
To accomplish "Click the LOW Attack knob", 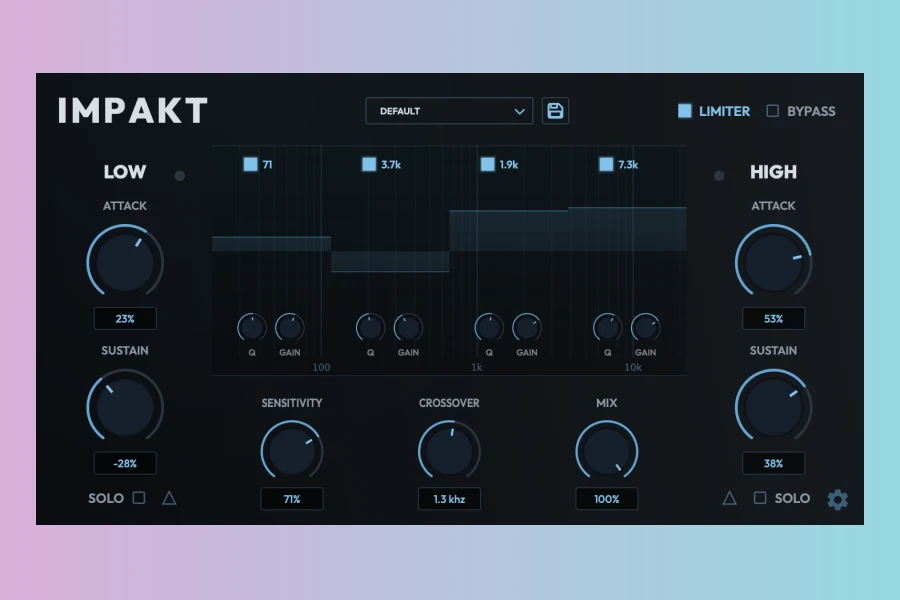I will click(125, 262).
